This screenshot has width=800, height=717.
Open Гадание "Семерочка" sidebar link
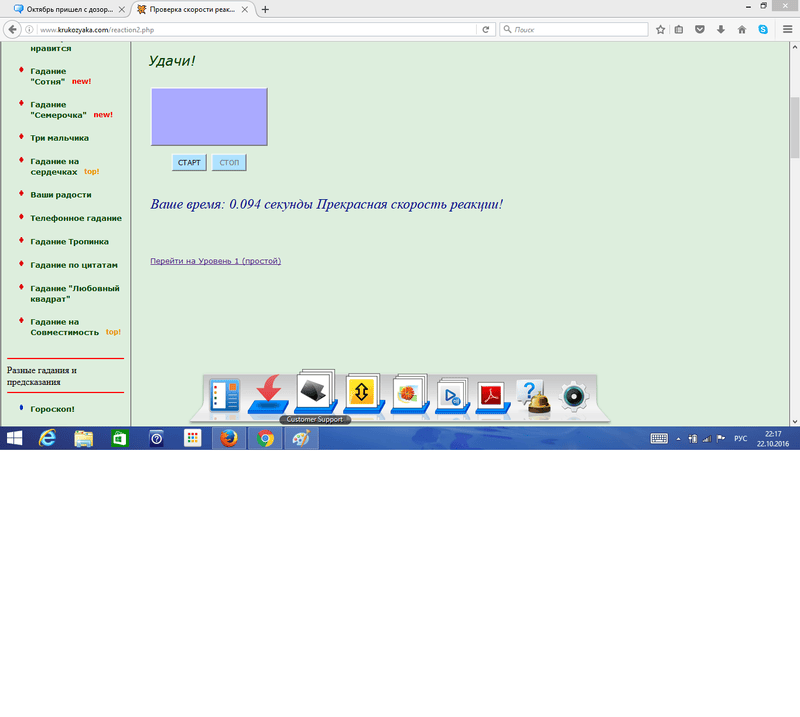[58, 110]
